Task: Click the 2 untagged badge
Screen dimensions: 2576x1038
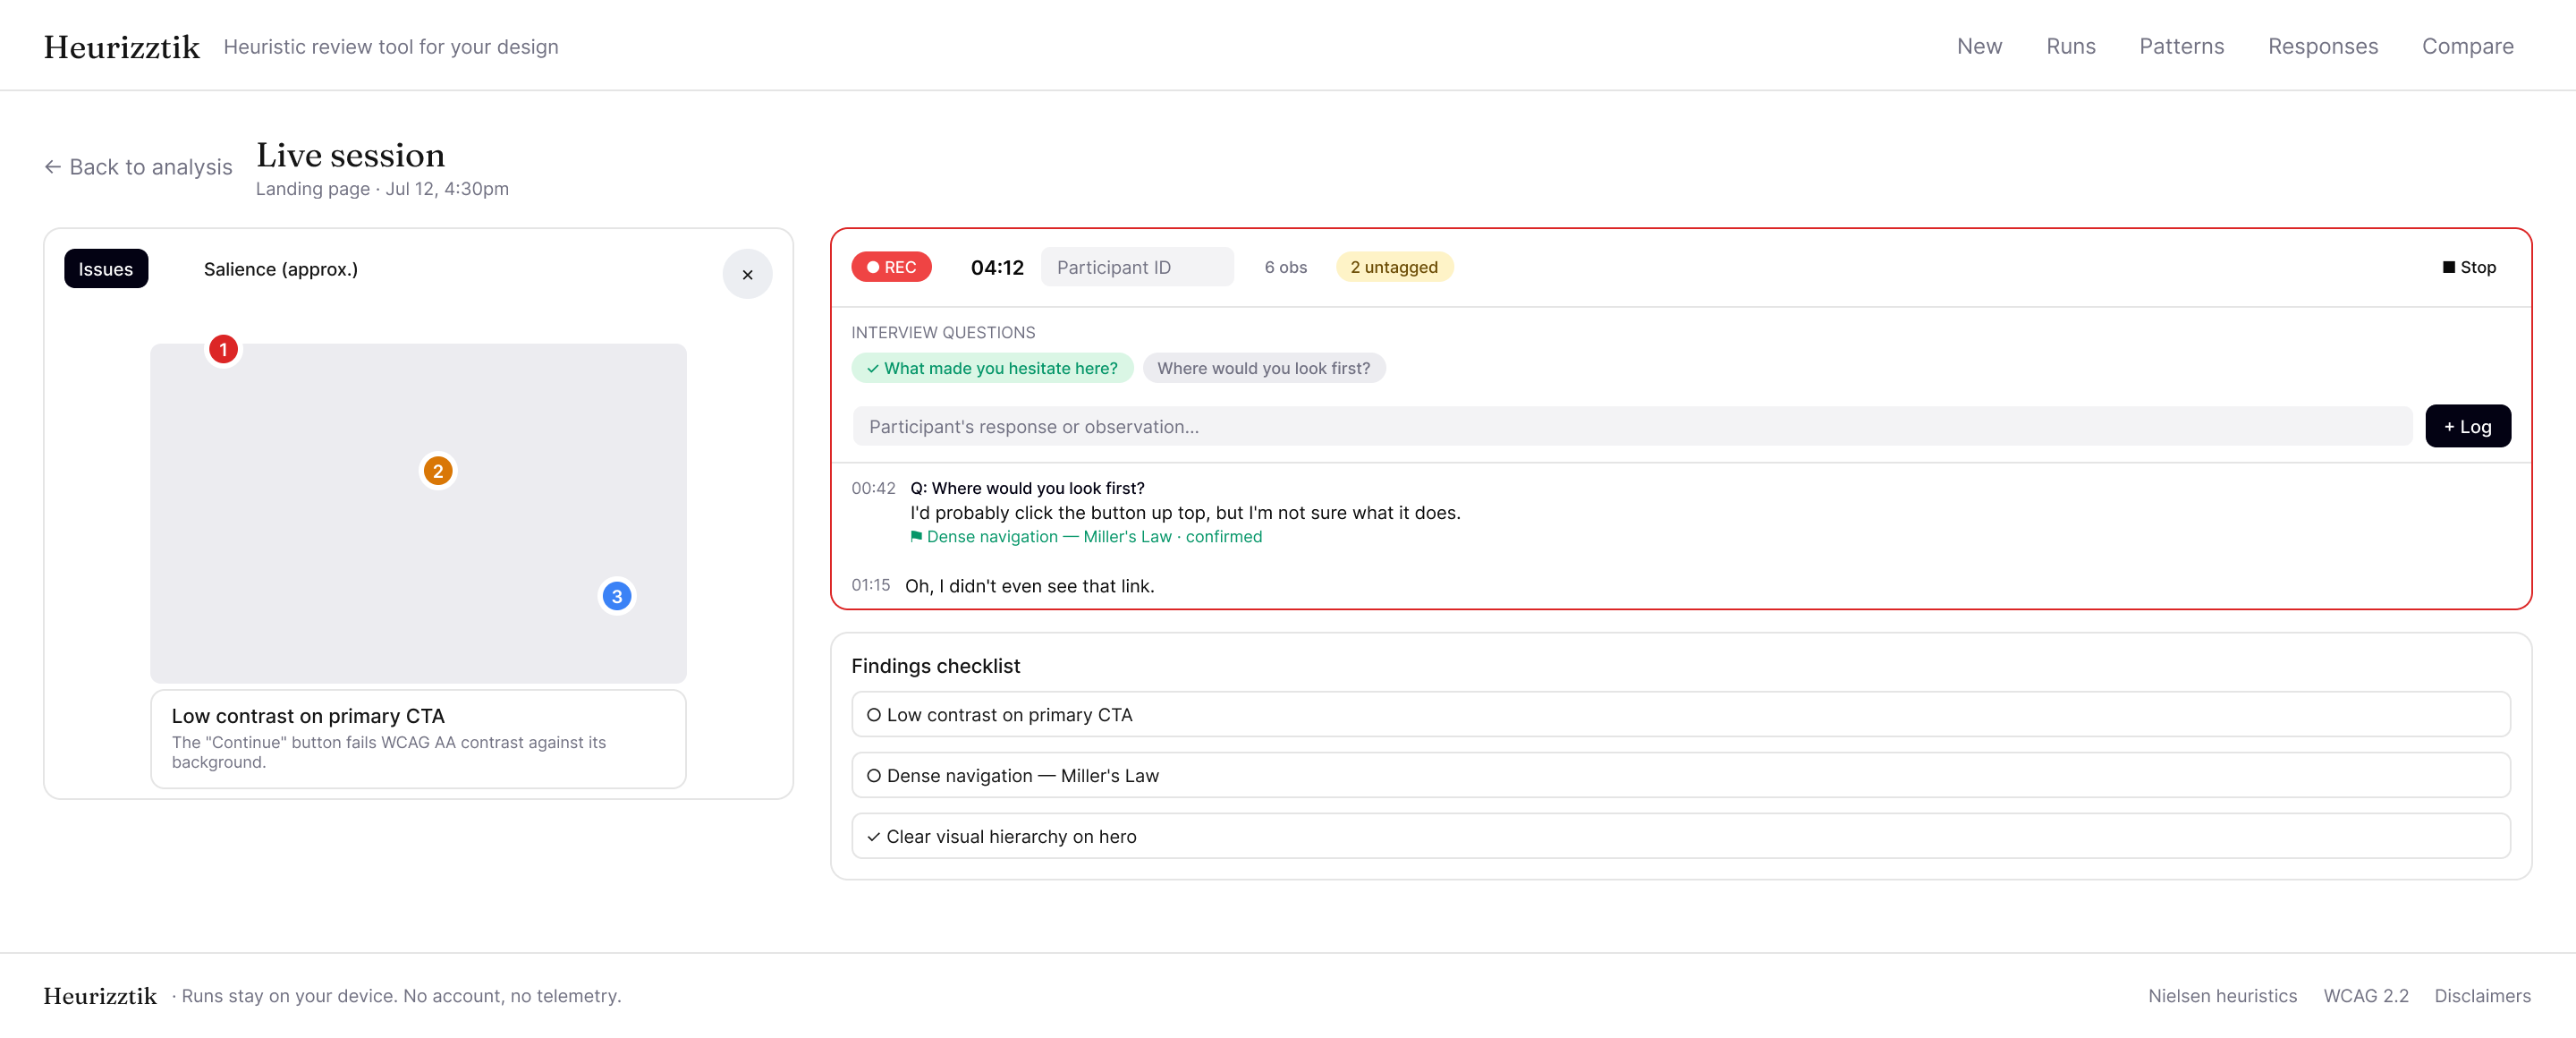Action: coord(1394,267)
